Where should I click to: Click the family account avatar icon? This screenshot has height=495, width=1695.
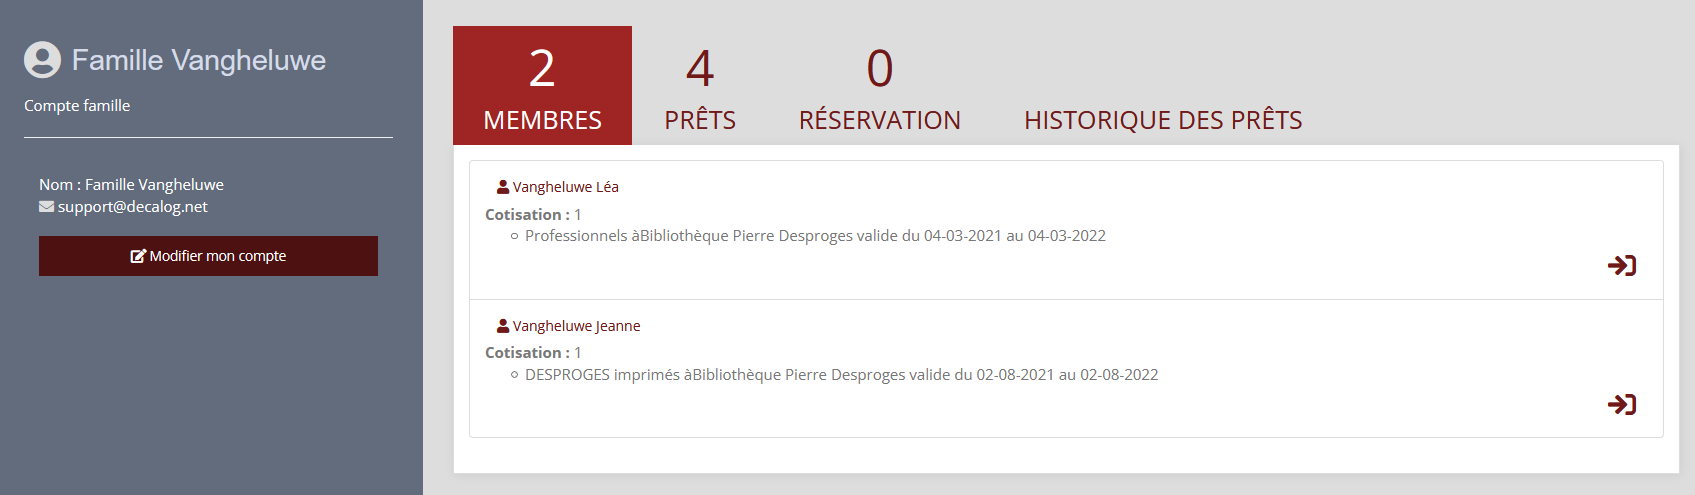(42, 60)
